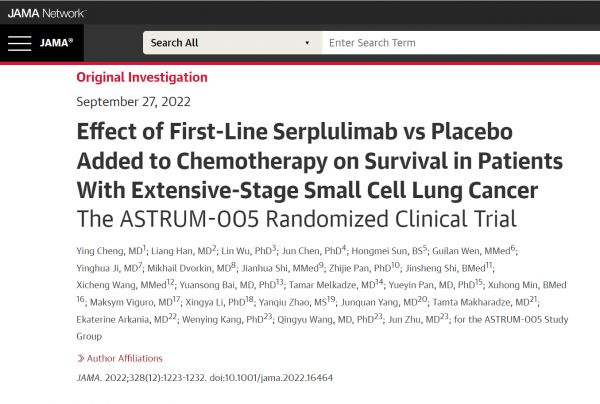Click the chevron beside Author Affiliations
The image size is (600, 404).
tap(80, 358)
